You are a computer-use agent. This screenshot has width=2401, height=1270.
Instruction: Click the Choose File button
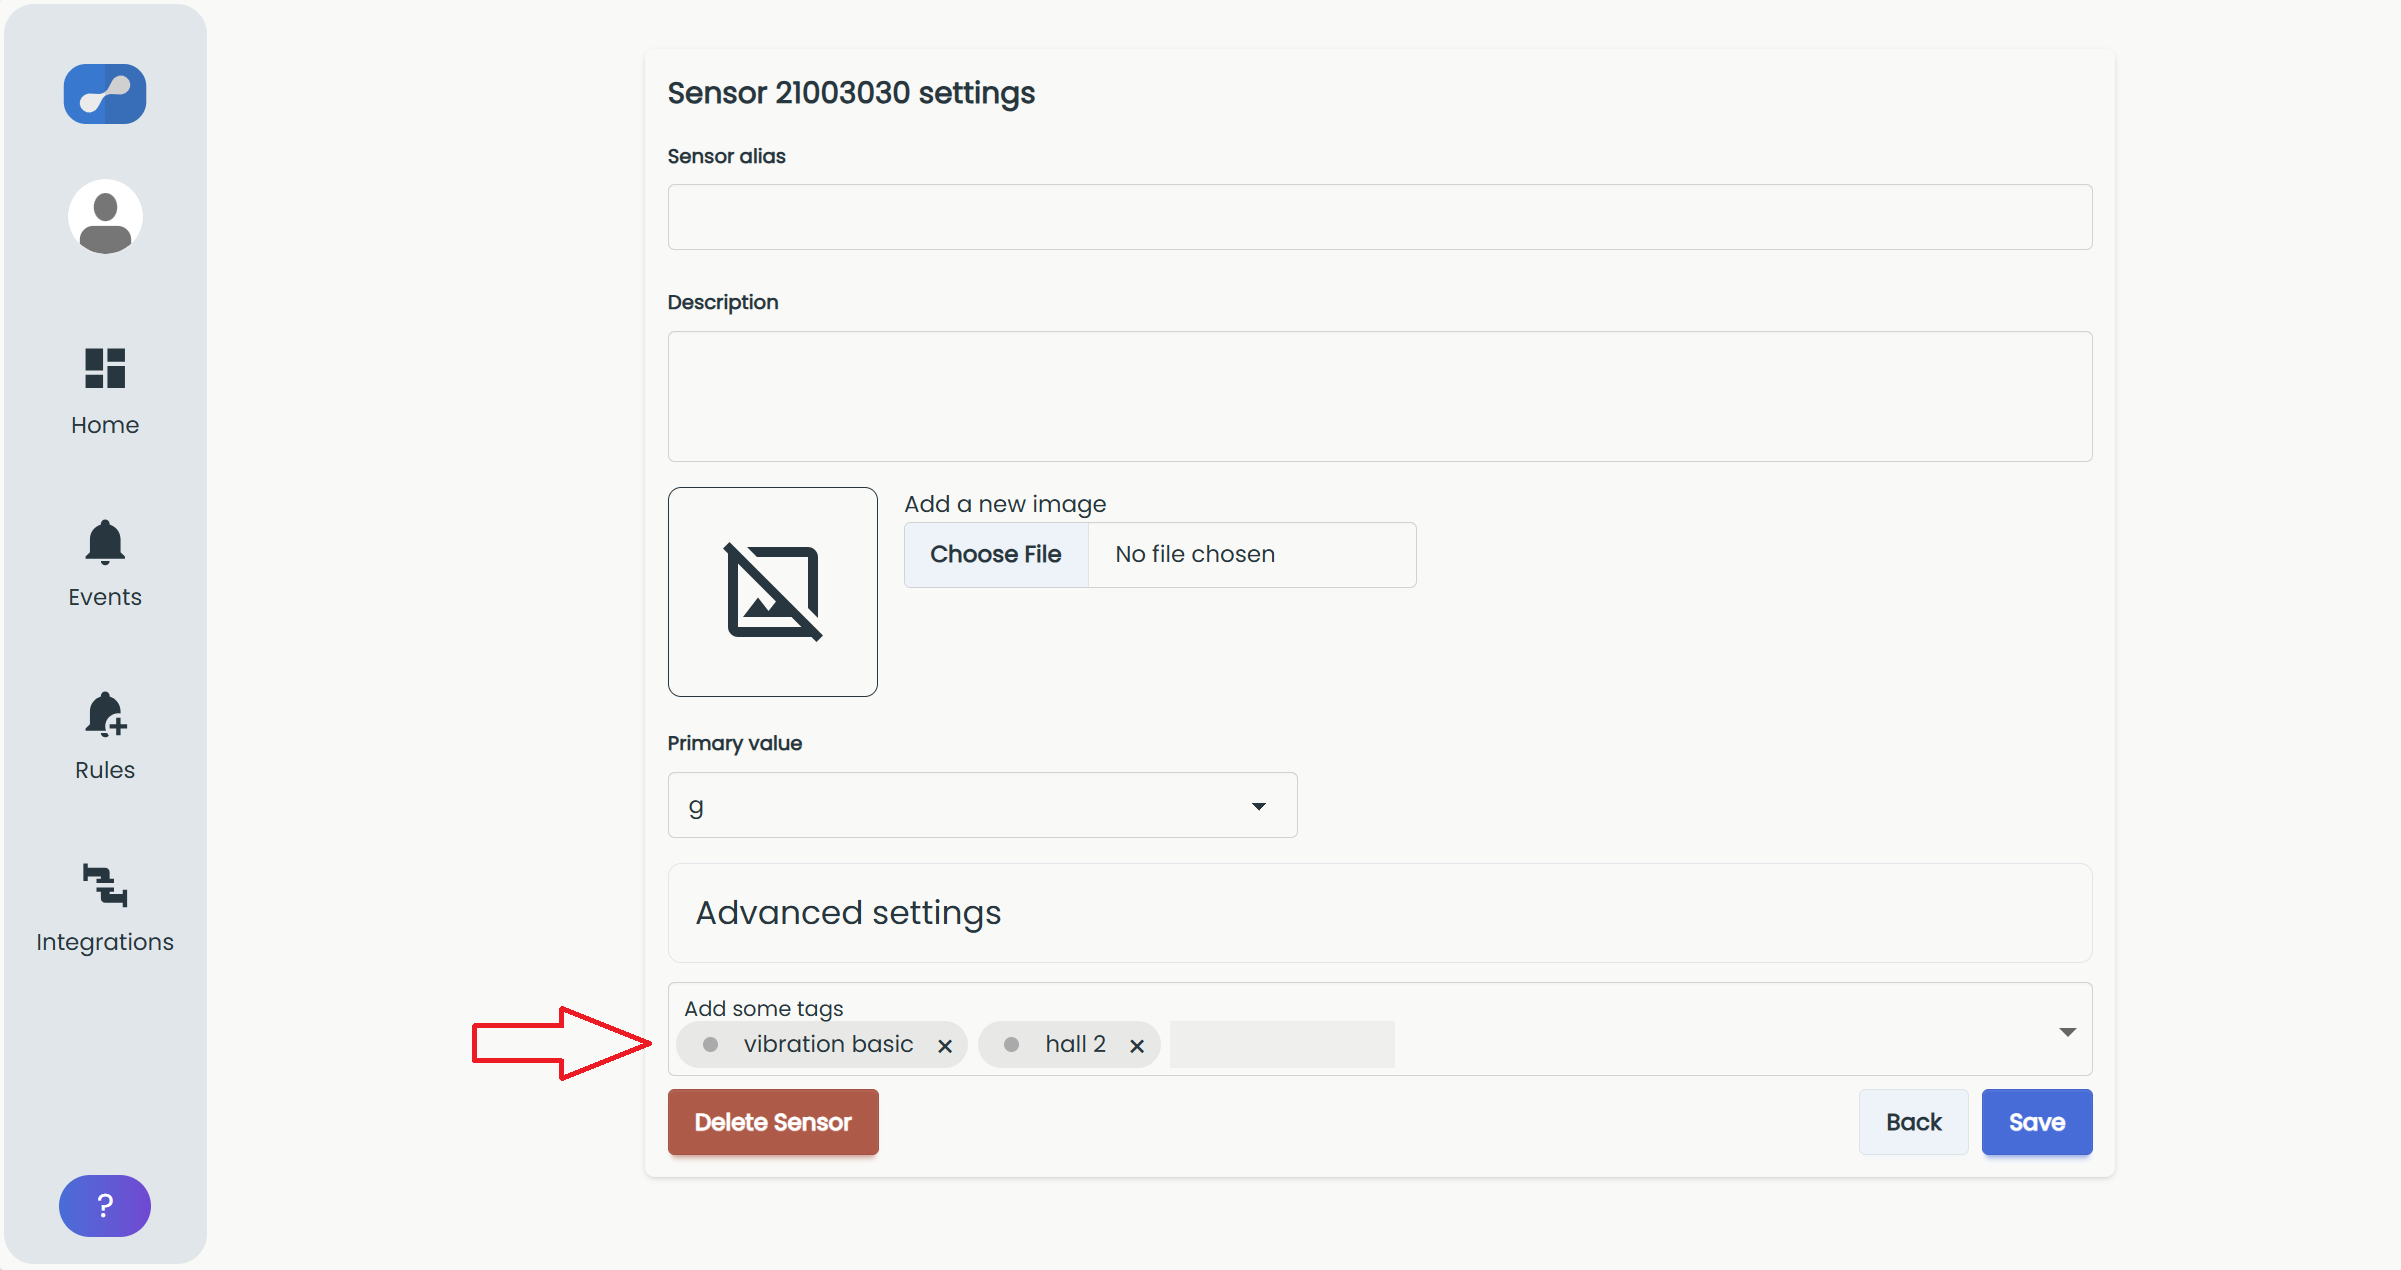[x=996, y=554]
